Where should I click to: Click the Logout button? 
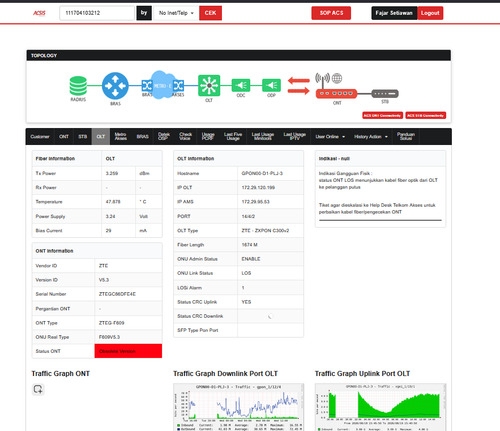[430, 13]
